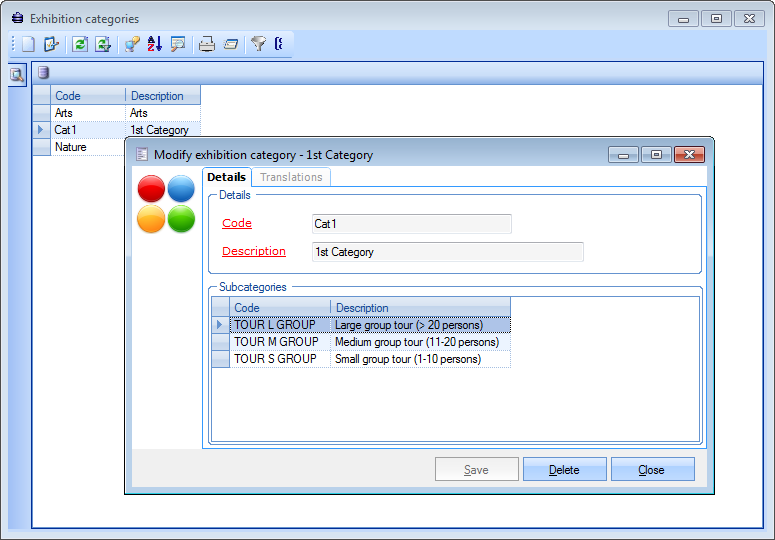Pick the blue circle color
Image resolution: width=775 pixels, height=540 pixels.
point(181,188)
